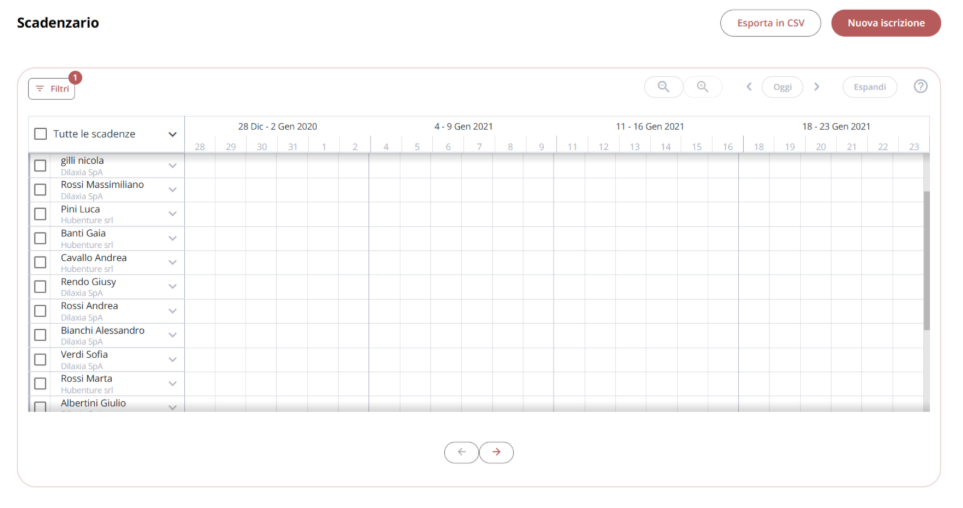Tick the Pini Luca checkbox
Screen dimensions: 963x508
(41, 214)
